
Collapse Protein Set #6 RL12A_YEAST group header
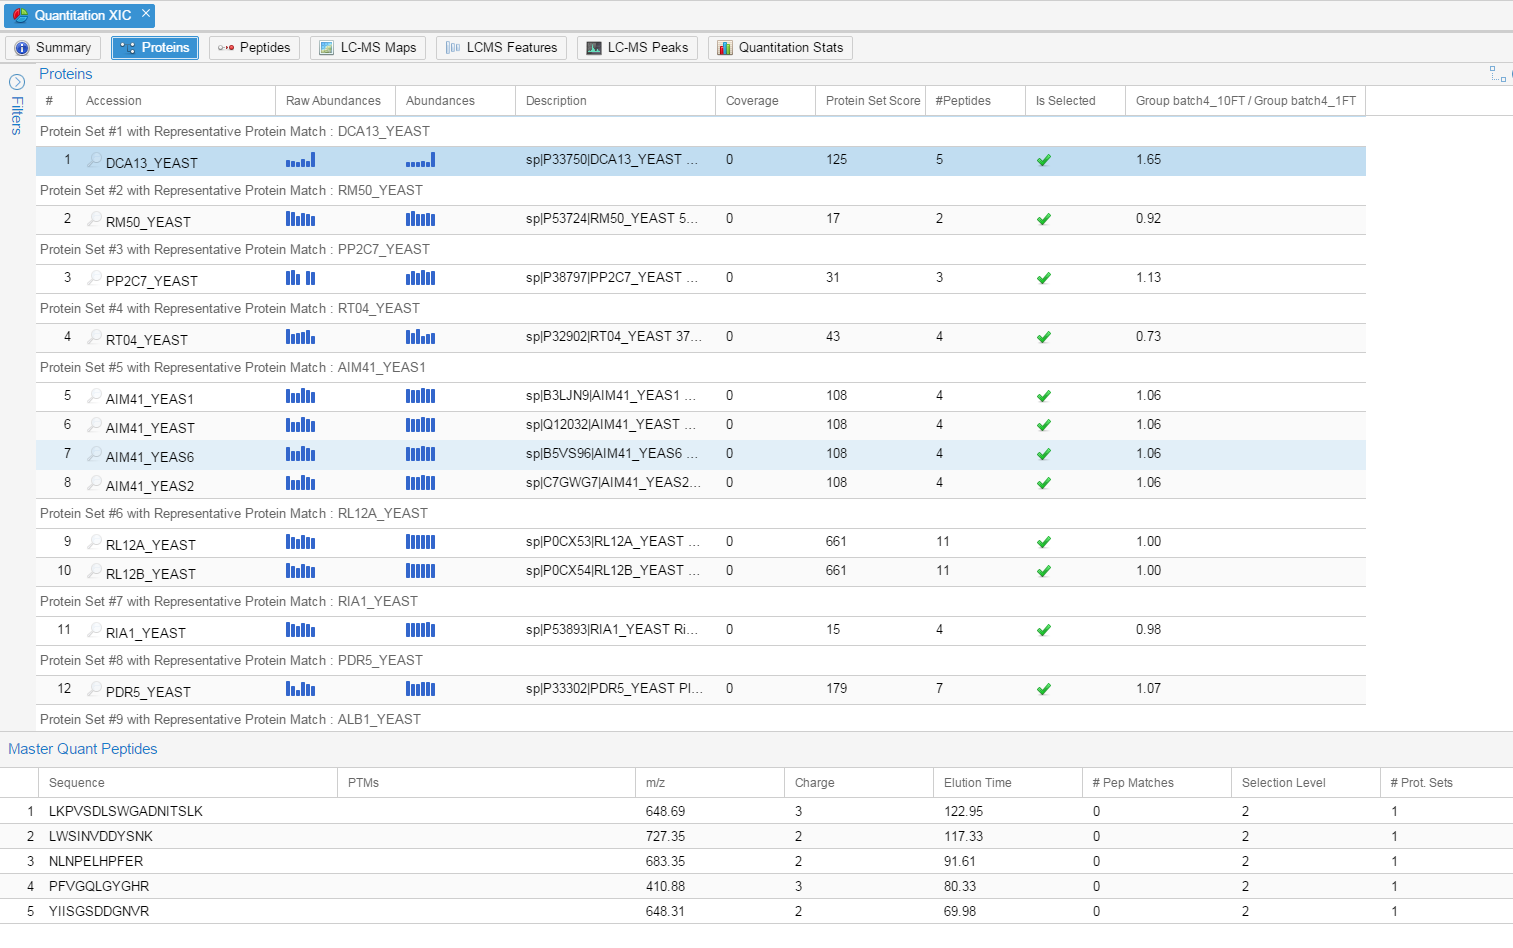[233, 514]
